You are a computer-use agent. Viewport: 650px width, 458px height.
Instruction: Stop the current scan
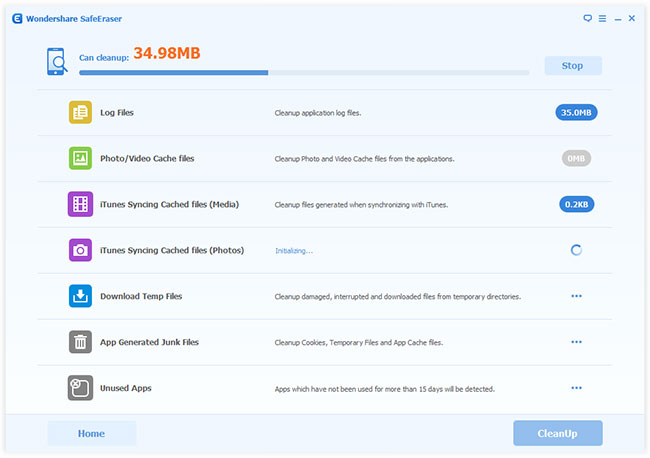tap(573, 65)
